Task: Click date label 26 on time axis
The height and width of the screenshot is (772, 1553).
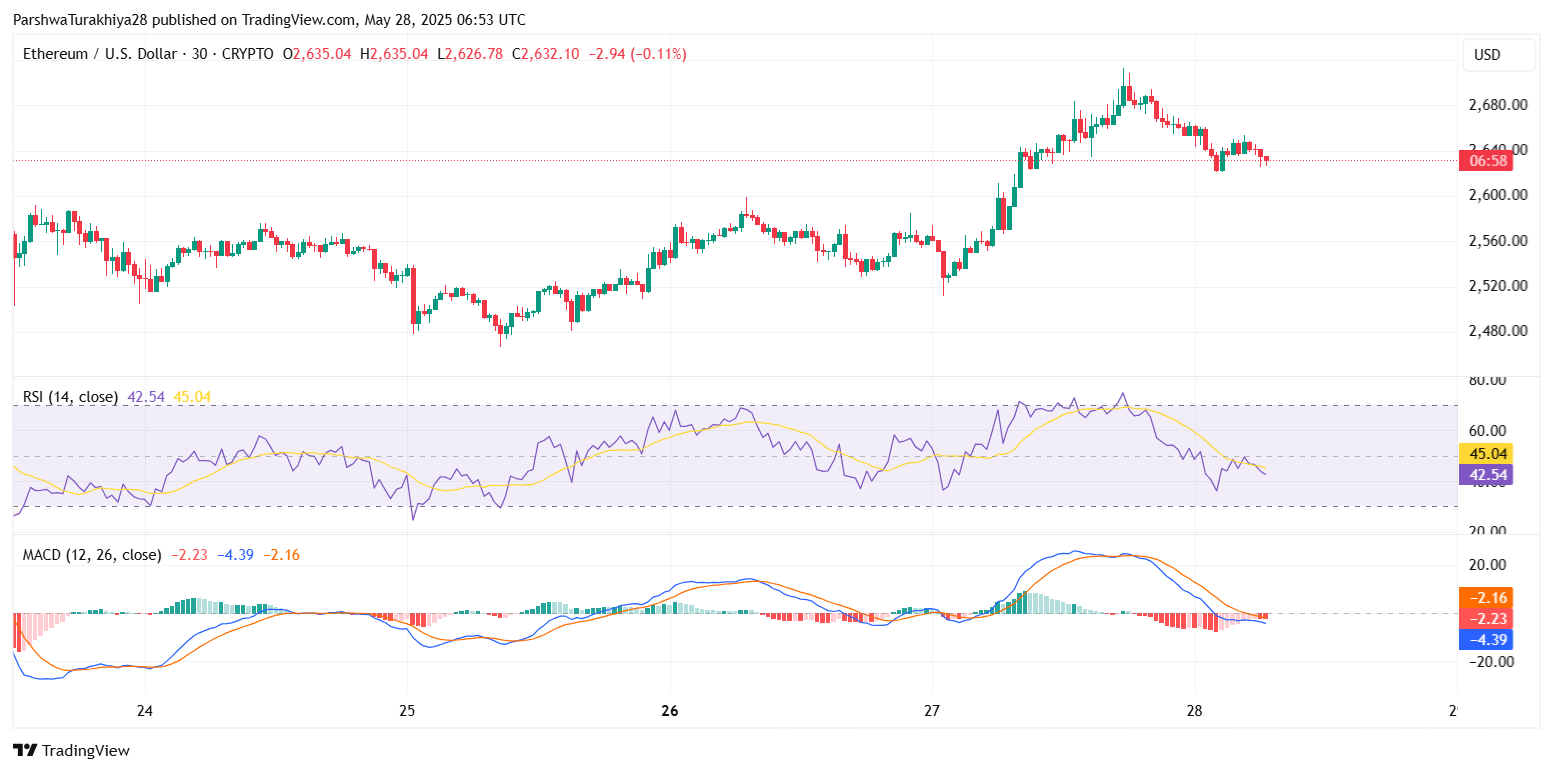Action: (669, 712)
